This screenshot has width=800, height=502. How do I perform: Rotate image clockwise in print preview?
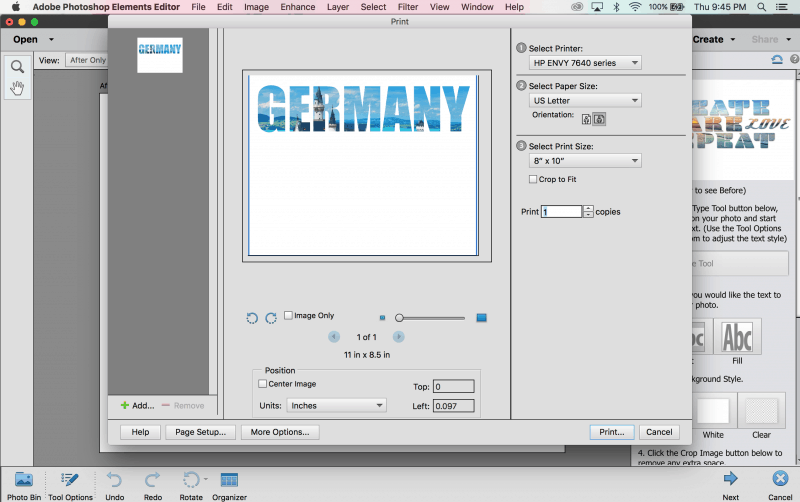(271, 318)
